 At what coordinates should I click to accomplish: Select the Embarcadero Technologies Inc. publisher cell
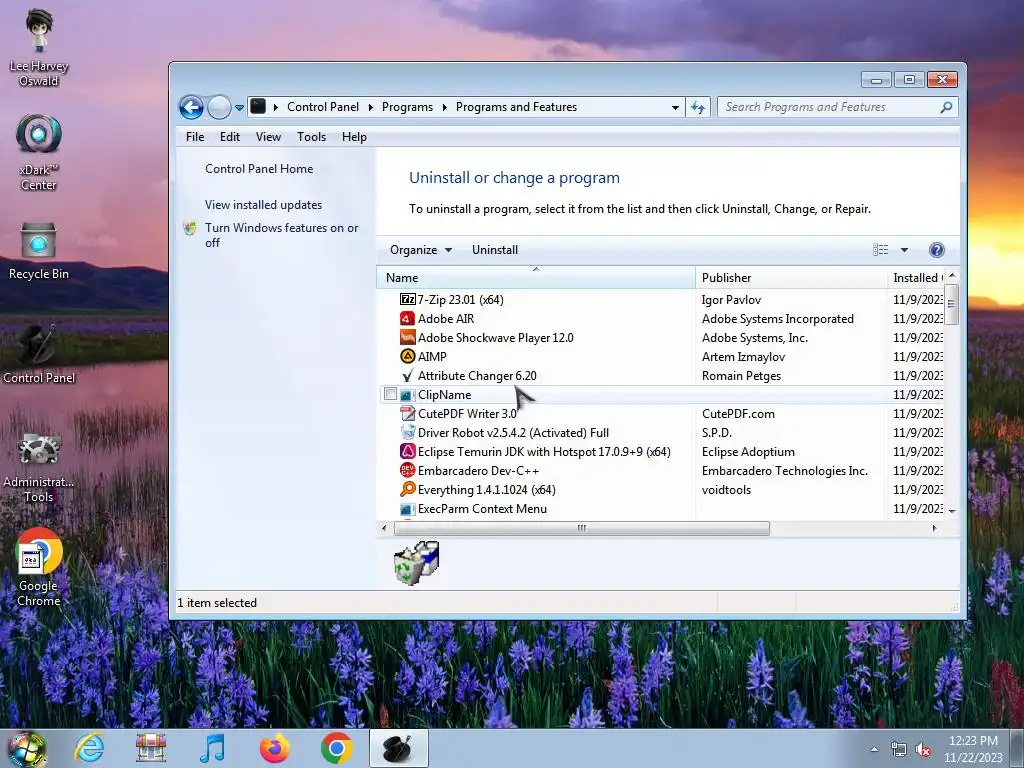click(785, 470)
